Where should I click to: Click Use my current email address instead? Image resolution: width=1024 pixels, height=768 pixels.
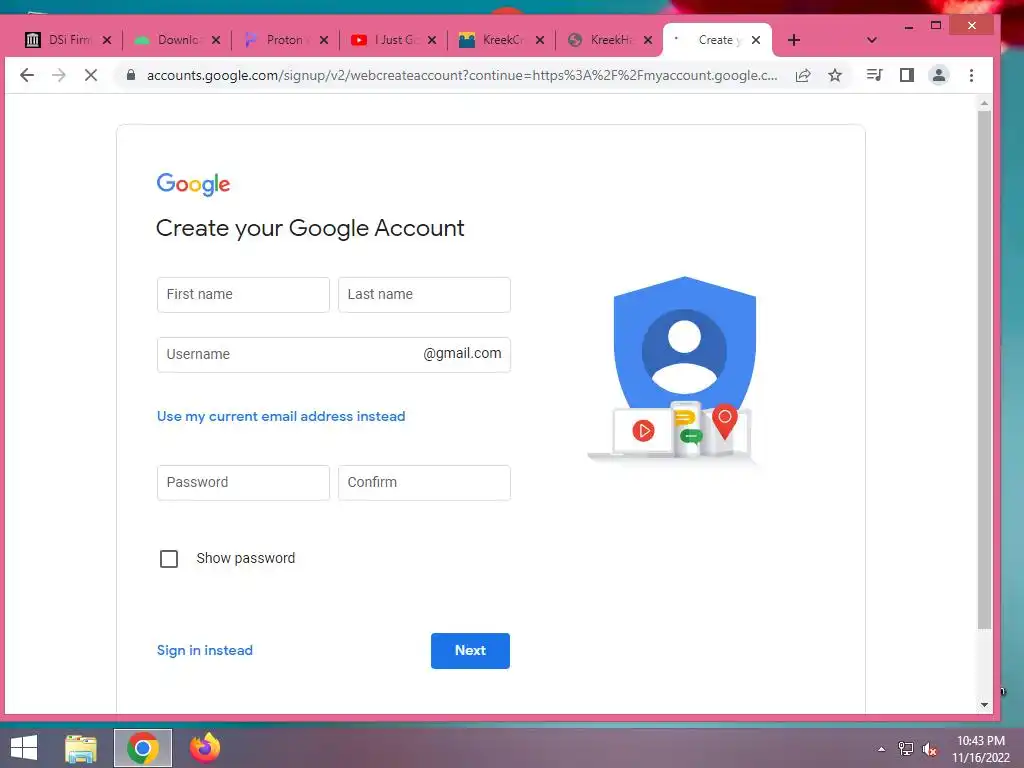pos(281,417)
